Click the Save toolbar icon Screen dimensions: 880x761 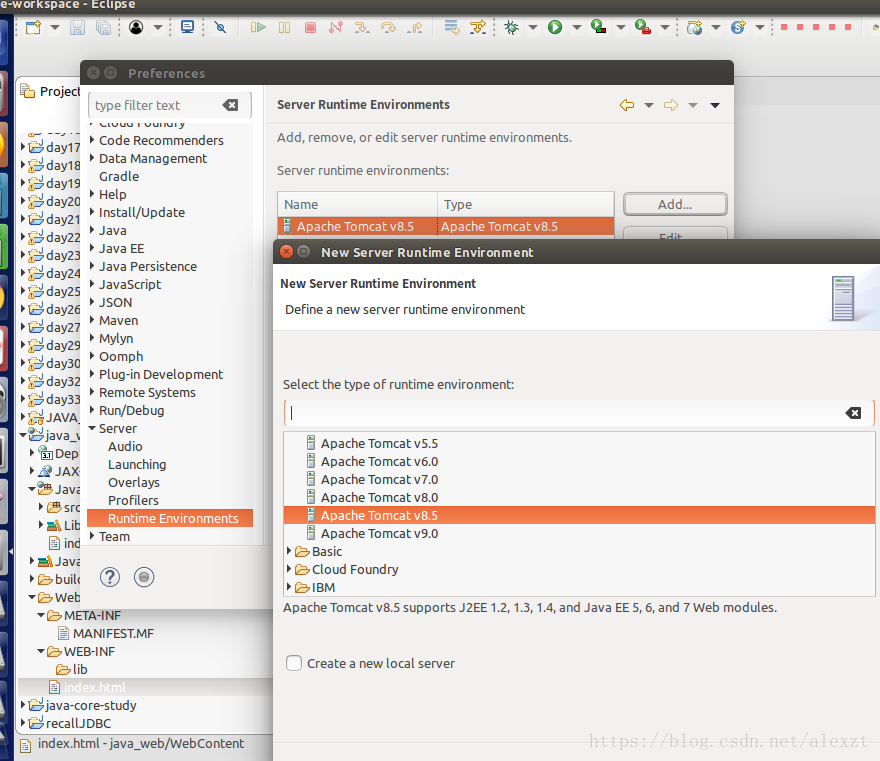click(x=77, y=27)
